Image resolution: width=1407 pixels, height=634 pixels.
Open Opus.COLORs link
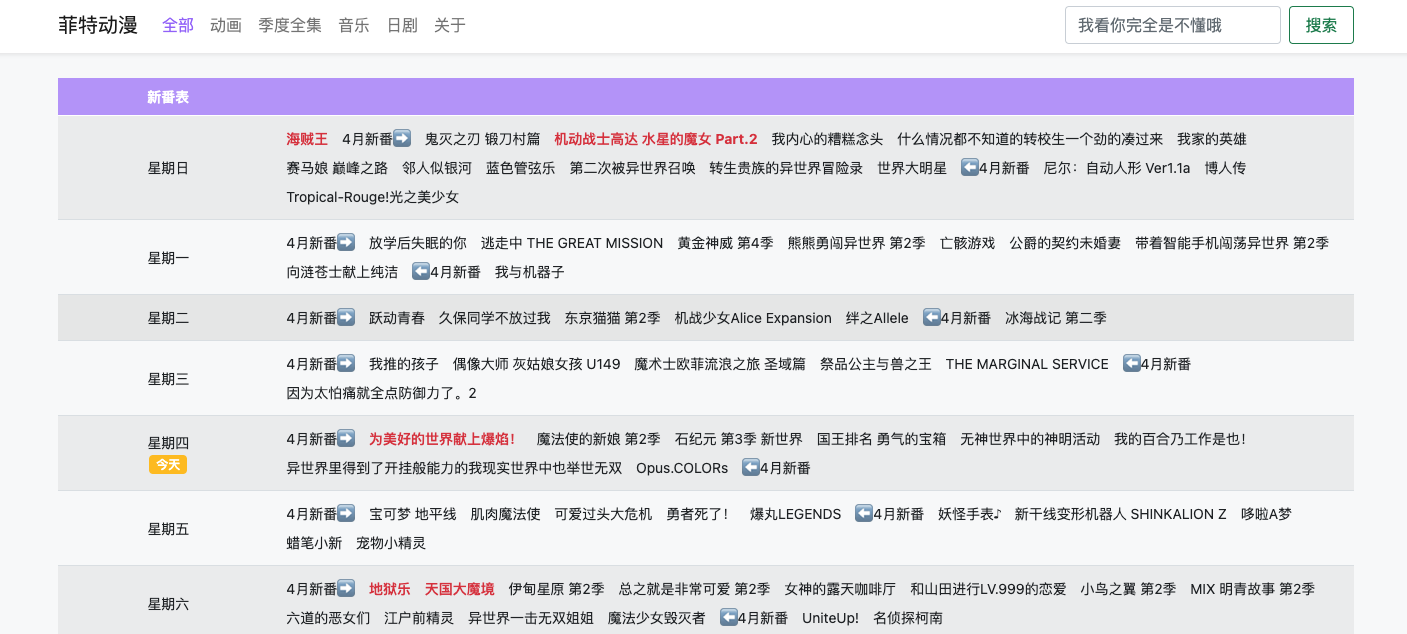point(682,468)
